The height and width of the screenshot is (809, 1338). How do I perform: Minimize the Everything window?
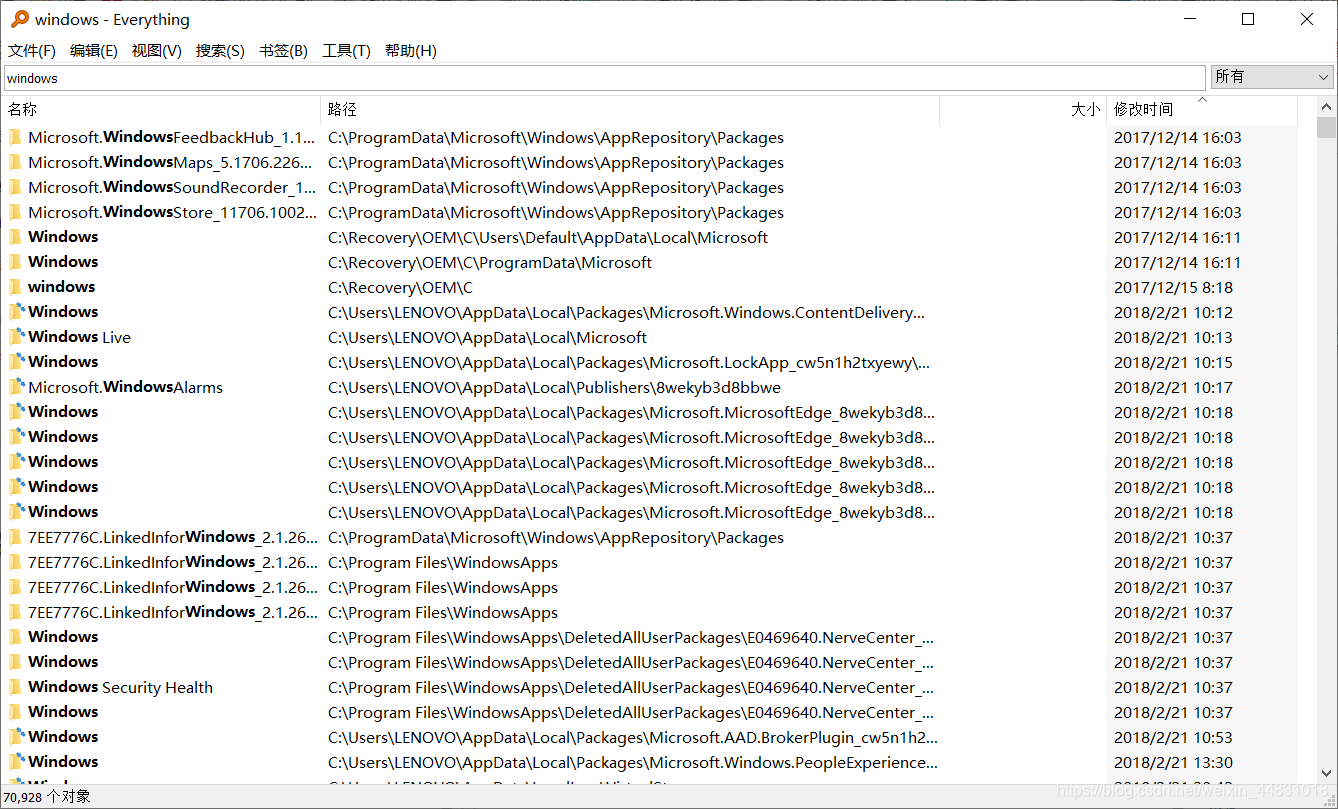(1189, 19)
